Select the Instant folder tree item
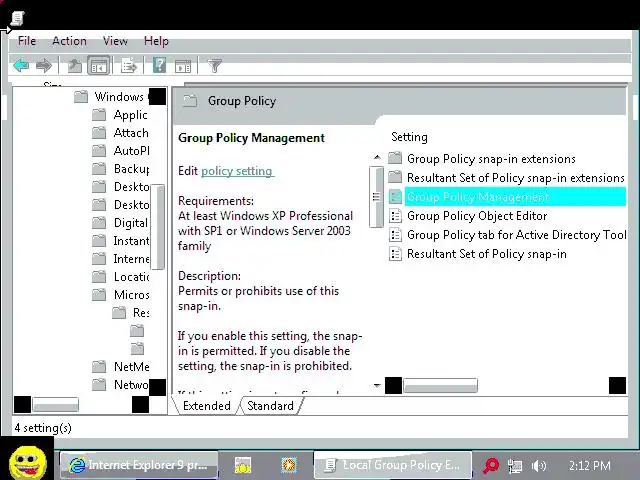Viewport: 640px width, 480px height. (121, 241)
